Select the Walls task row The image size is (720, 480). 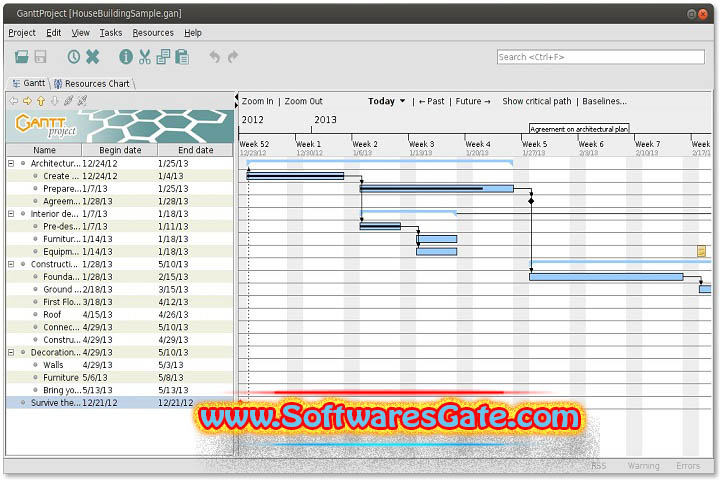(x=120, y=365)
